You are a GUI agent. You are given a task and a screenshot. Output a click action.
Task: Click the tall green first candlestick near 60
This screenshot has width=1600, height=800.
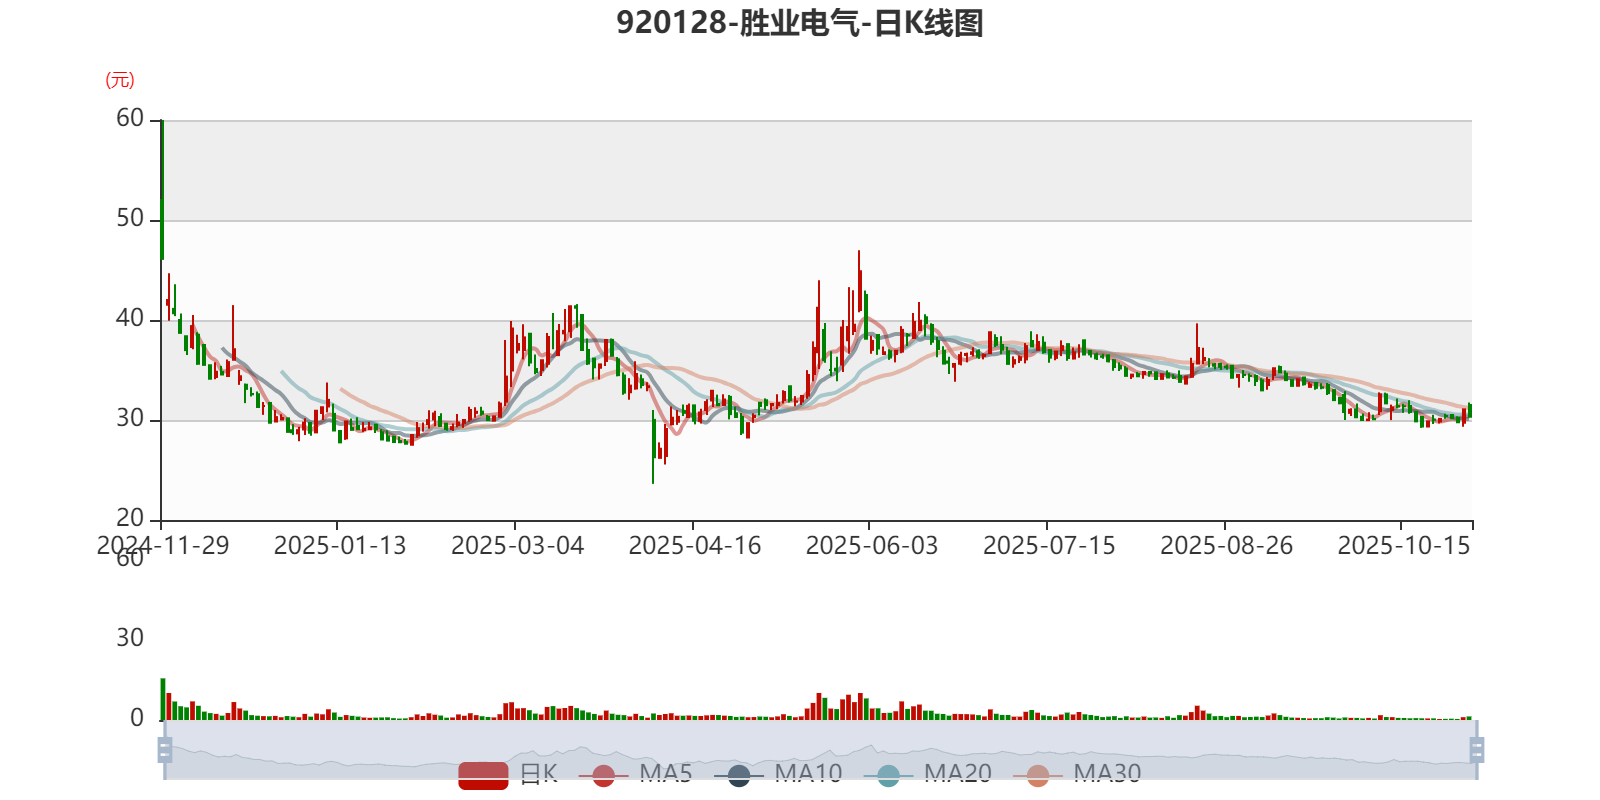162,190
